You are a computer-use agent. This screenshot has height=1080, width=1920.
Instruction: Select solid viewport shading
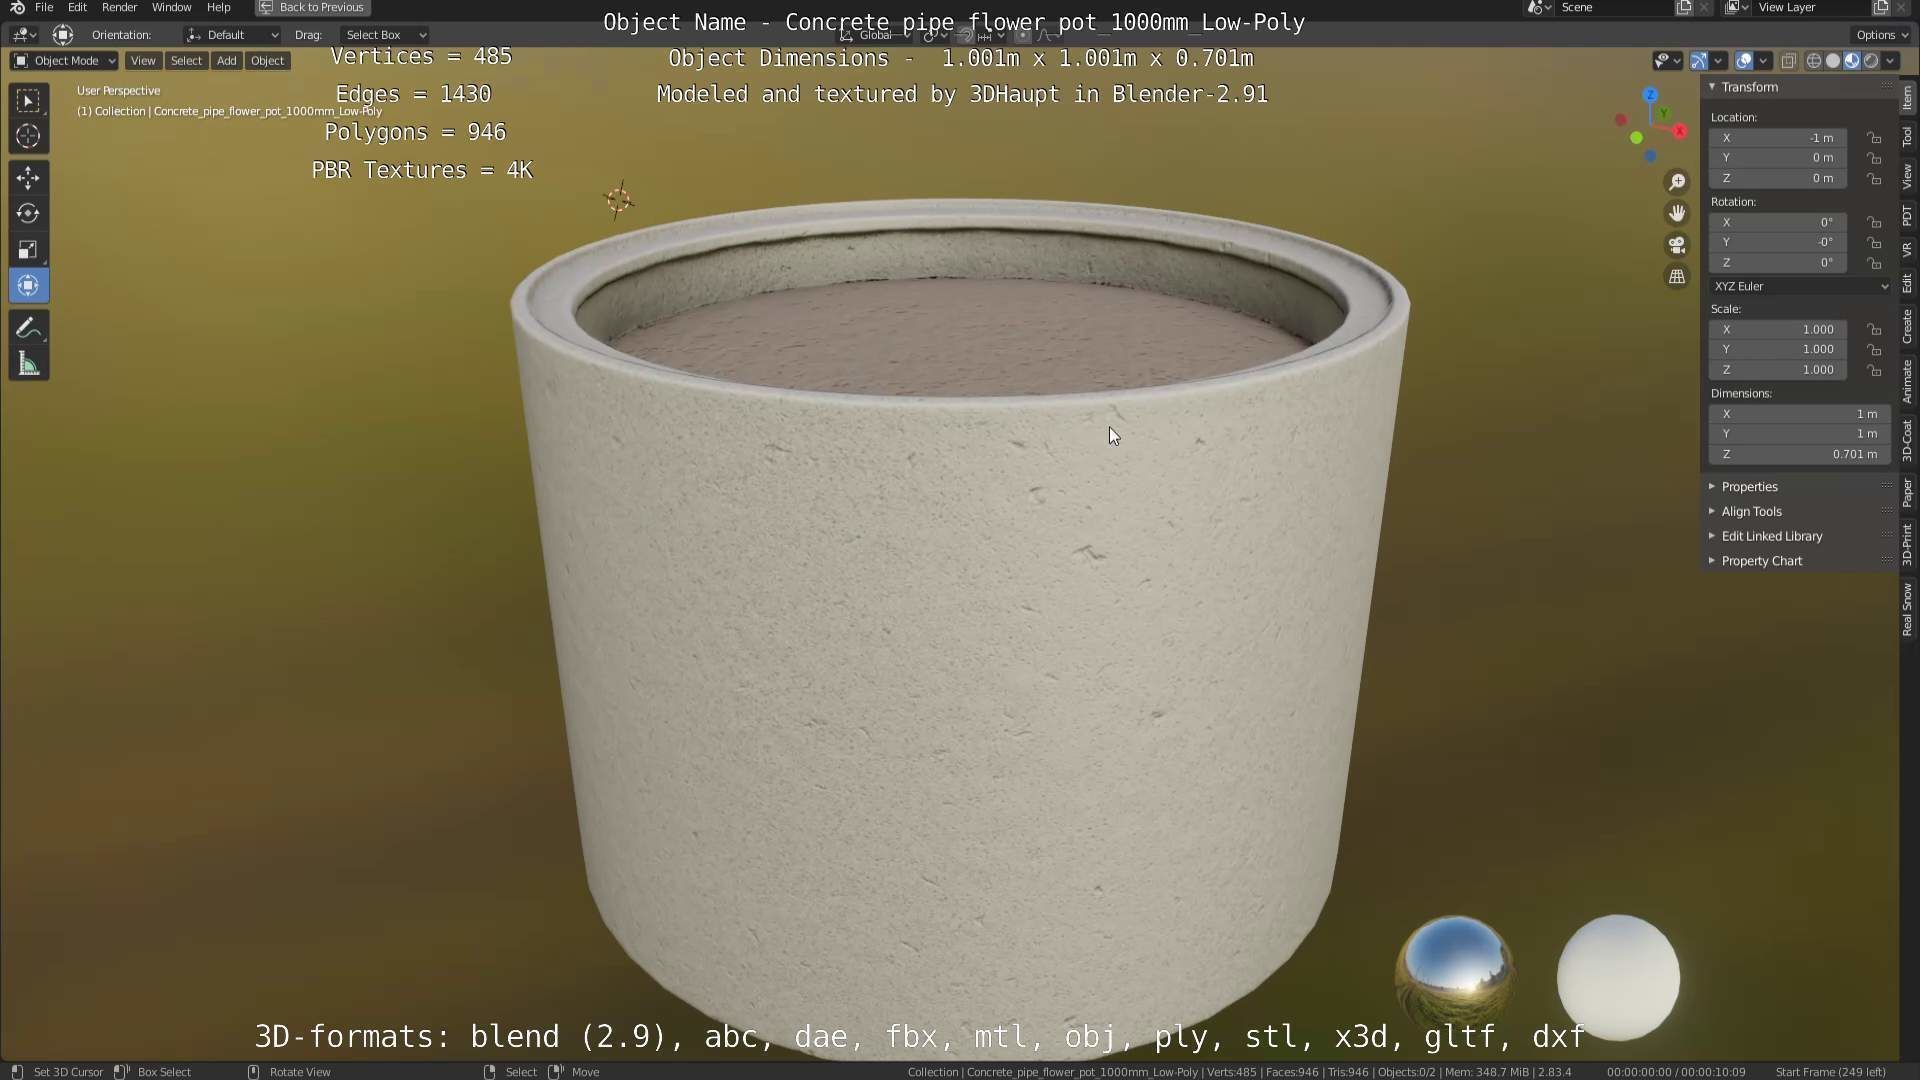coord(1833,61)
